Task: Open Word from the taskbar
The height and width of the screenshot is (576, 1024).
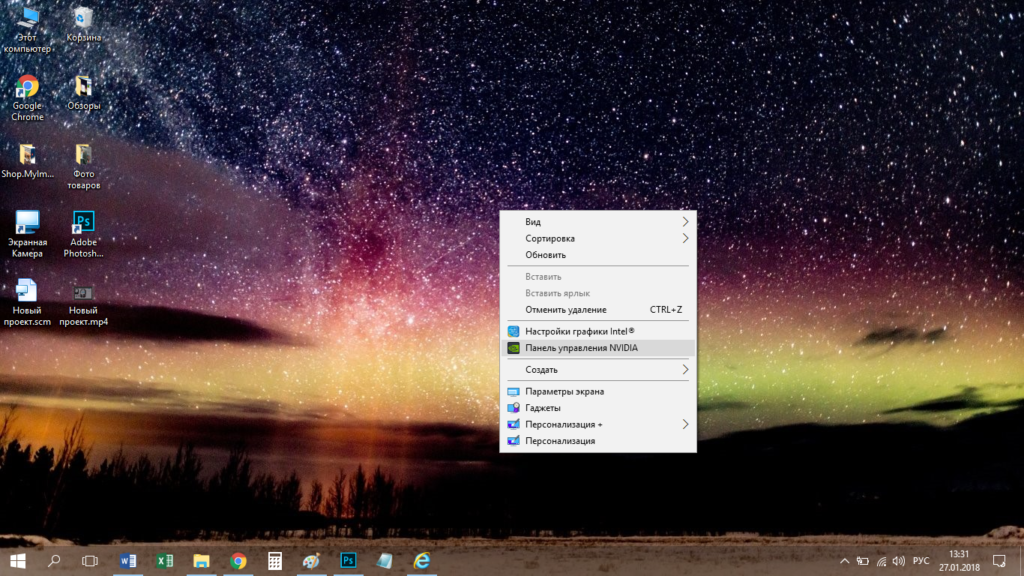Action: point(128,561)
